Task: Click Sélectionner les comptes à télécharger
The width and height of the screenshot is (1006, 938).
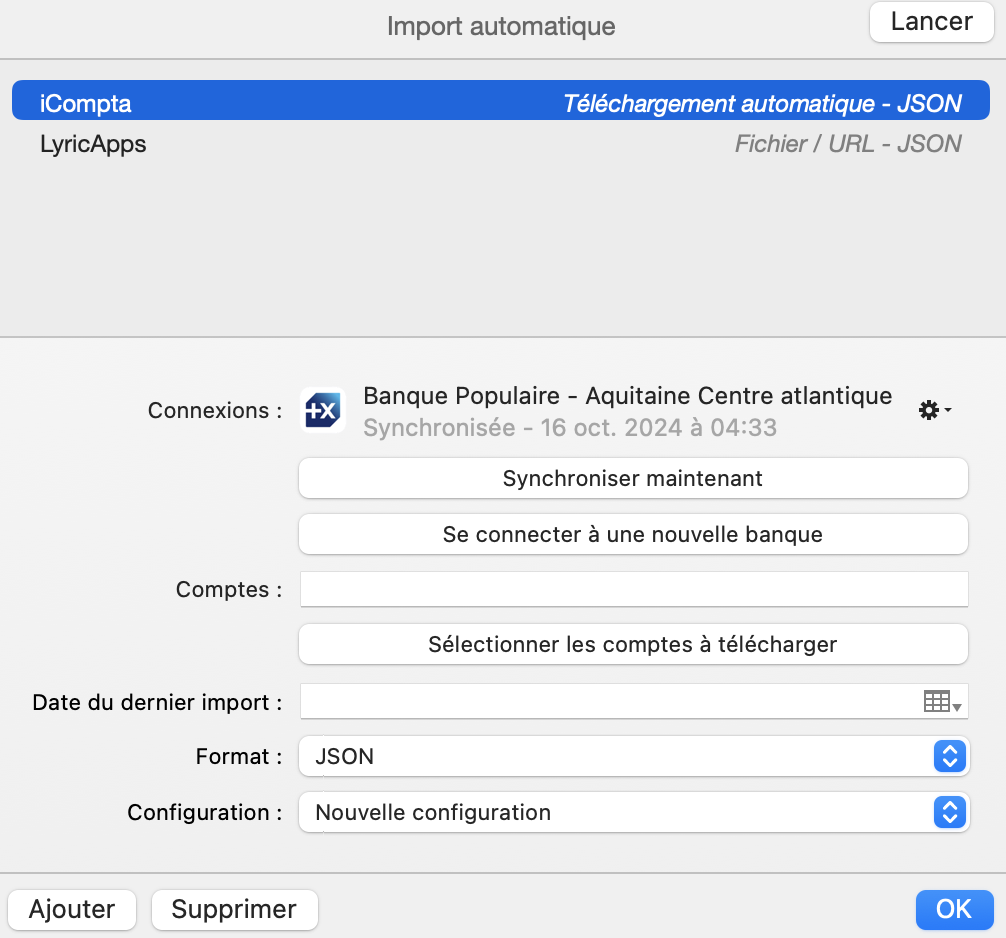Action: 633,644
